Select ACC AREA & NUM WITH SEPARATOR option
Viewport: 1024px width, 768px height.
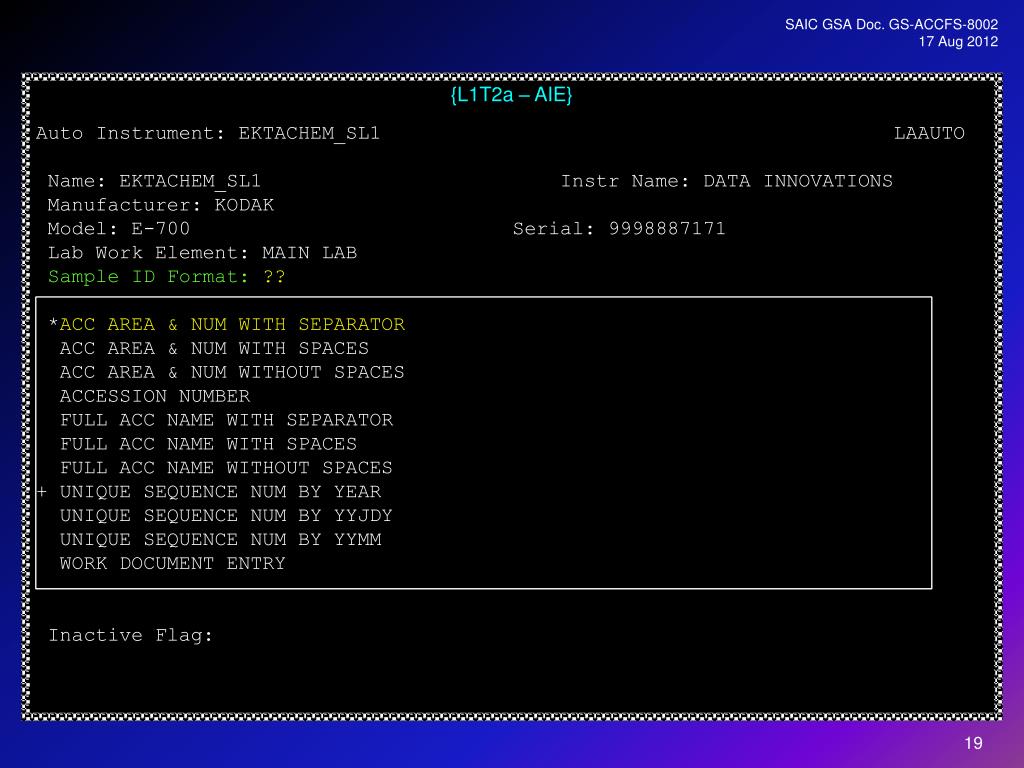click(232, 325)
